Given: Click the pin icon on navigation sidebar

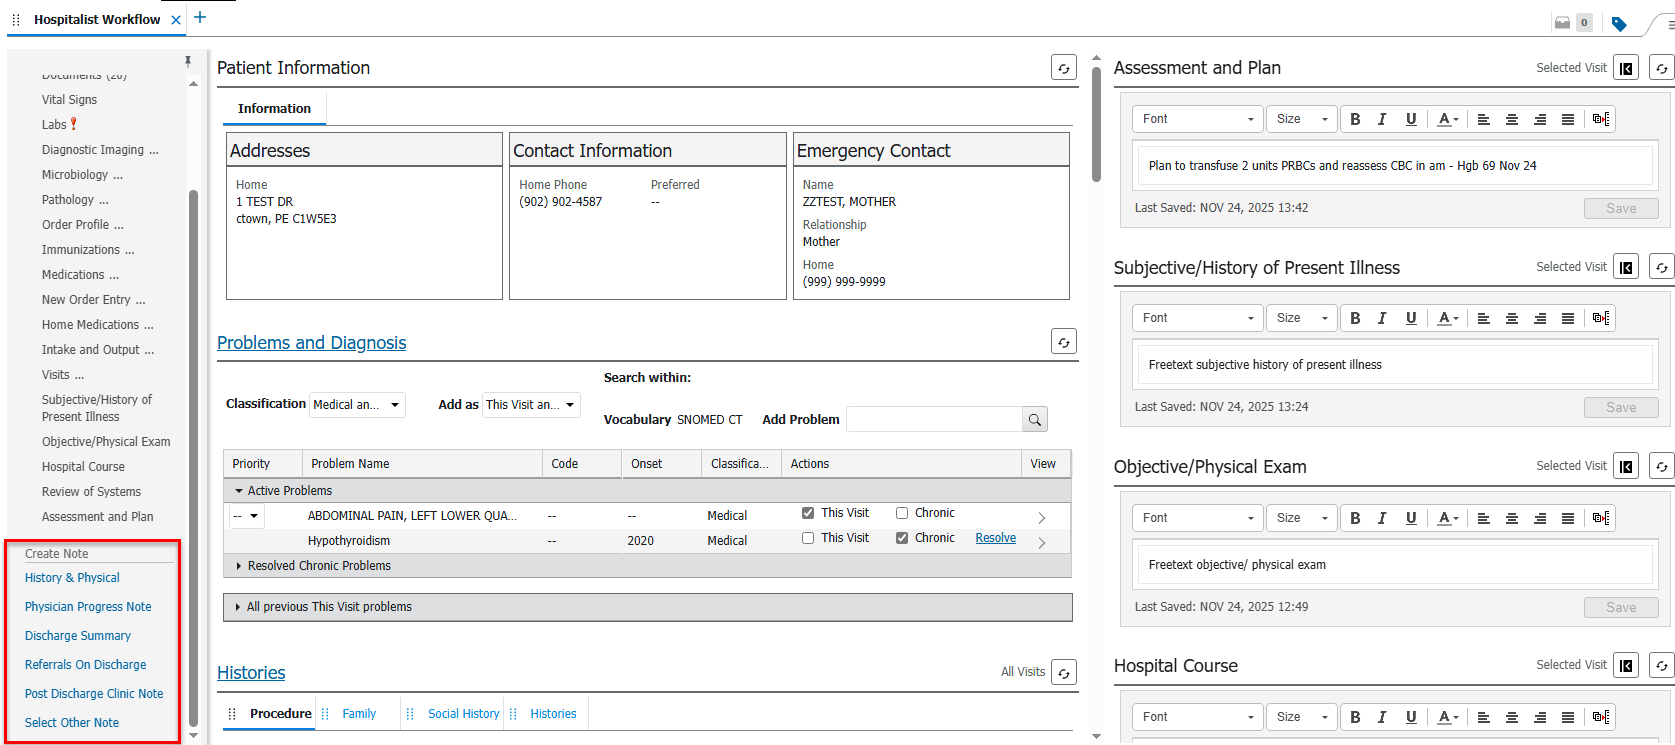Looking at the screenshot, I should coord(187,62).
